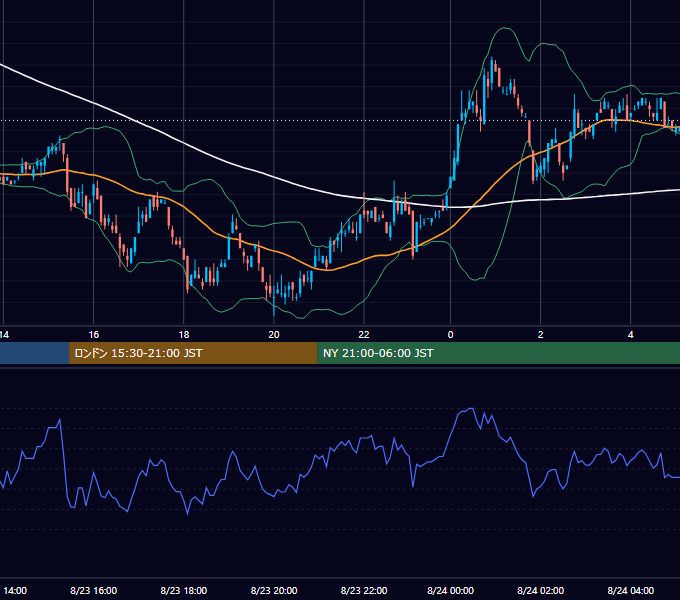This screenshot has height=600, width=680.
Task: Click the 8/23 22:00 label on oscillator axis
Action: click(x=364, y=590)
